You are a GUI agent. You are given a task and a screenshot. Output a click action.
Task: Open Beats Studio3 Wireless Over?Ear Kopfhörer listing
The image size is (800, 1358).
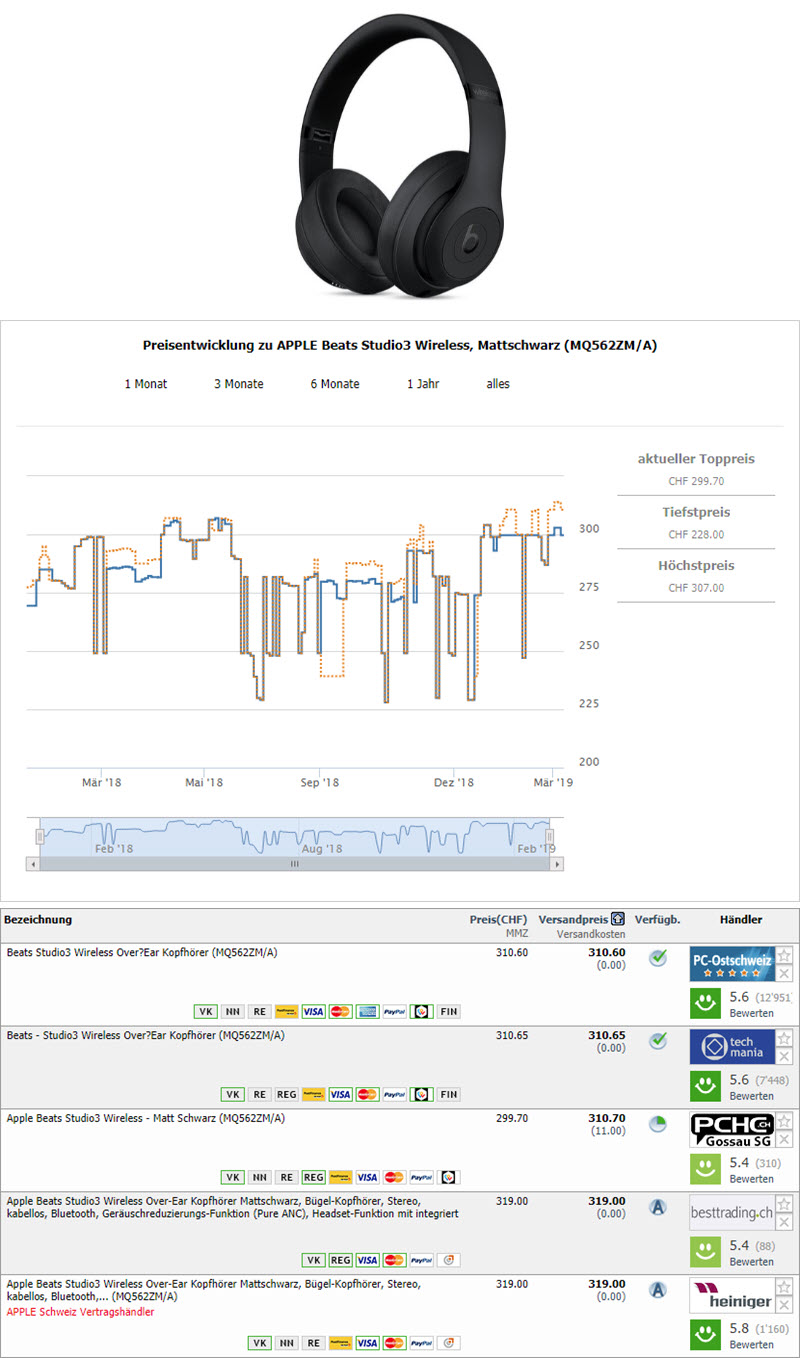click(141, 953)
